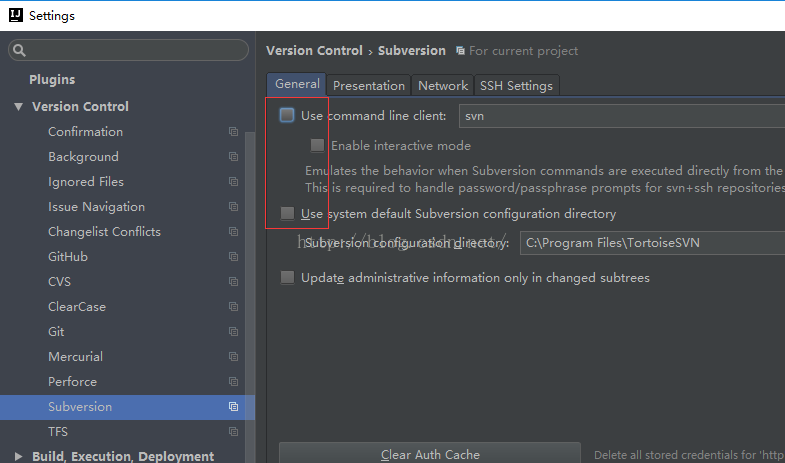
Task: Select ClearCase settings page
Action: coord(77,307)
